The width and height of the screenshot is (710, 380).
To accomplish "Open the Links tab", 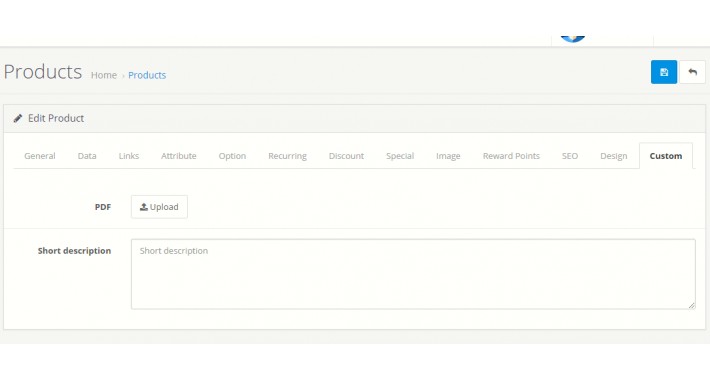I will 129,156.
